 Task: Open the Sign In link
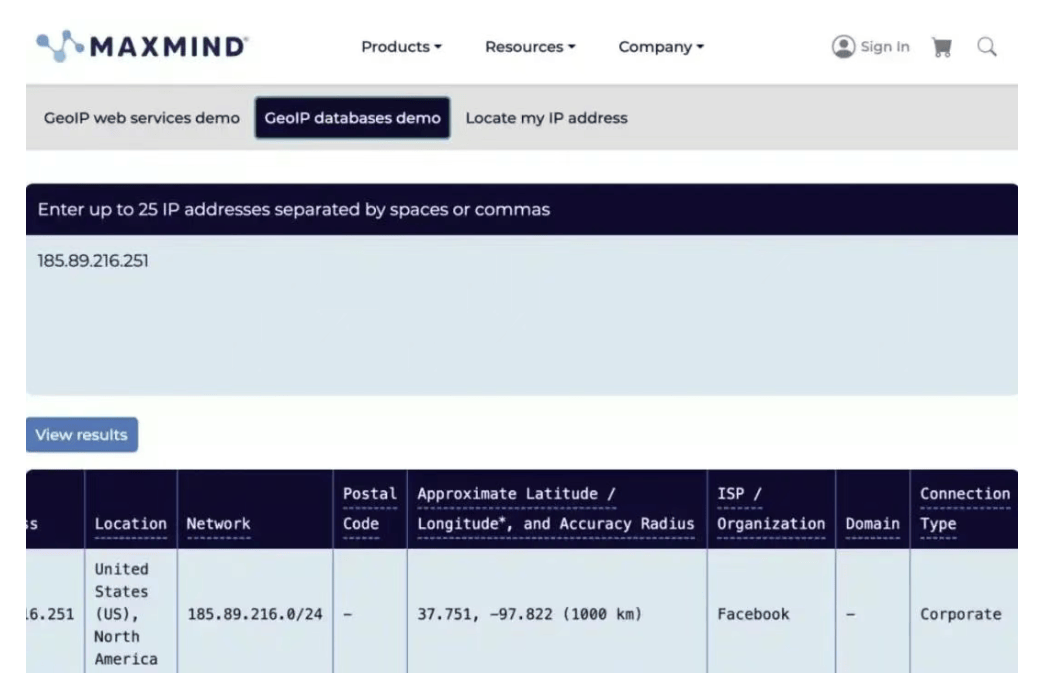click(x=884, y=46)
